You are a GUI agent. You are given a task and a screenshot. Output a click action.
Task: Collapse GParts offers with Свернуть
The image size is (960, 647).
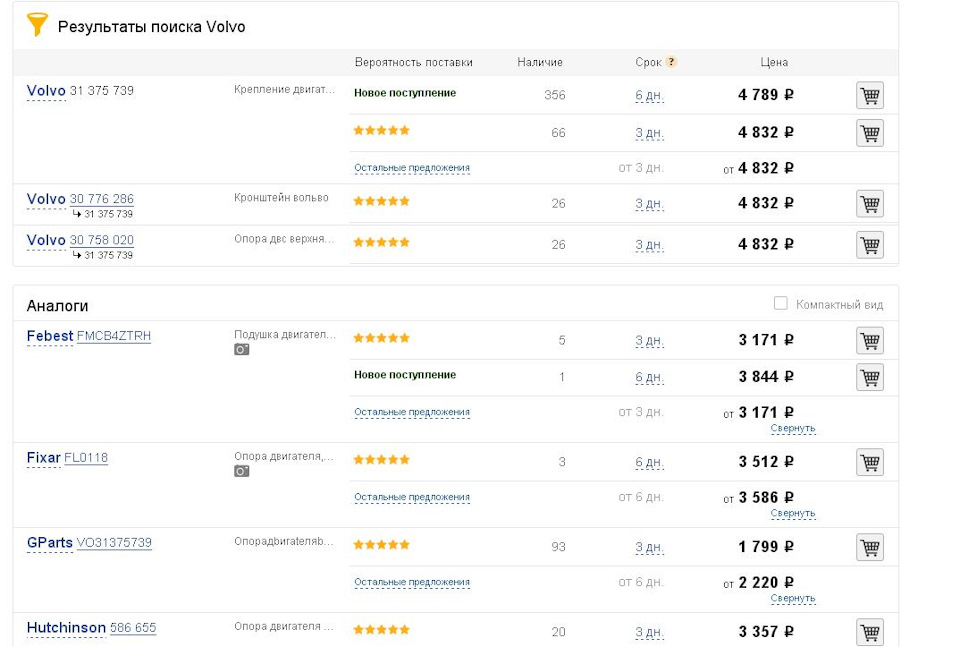point(792,598)
